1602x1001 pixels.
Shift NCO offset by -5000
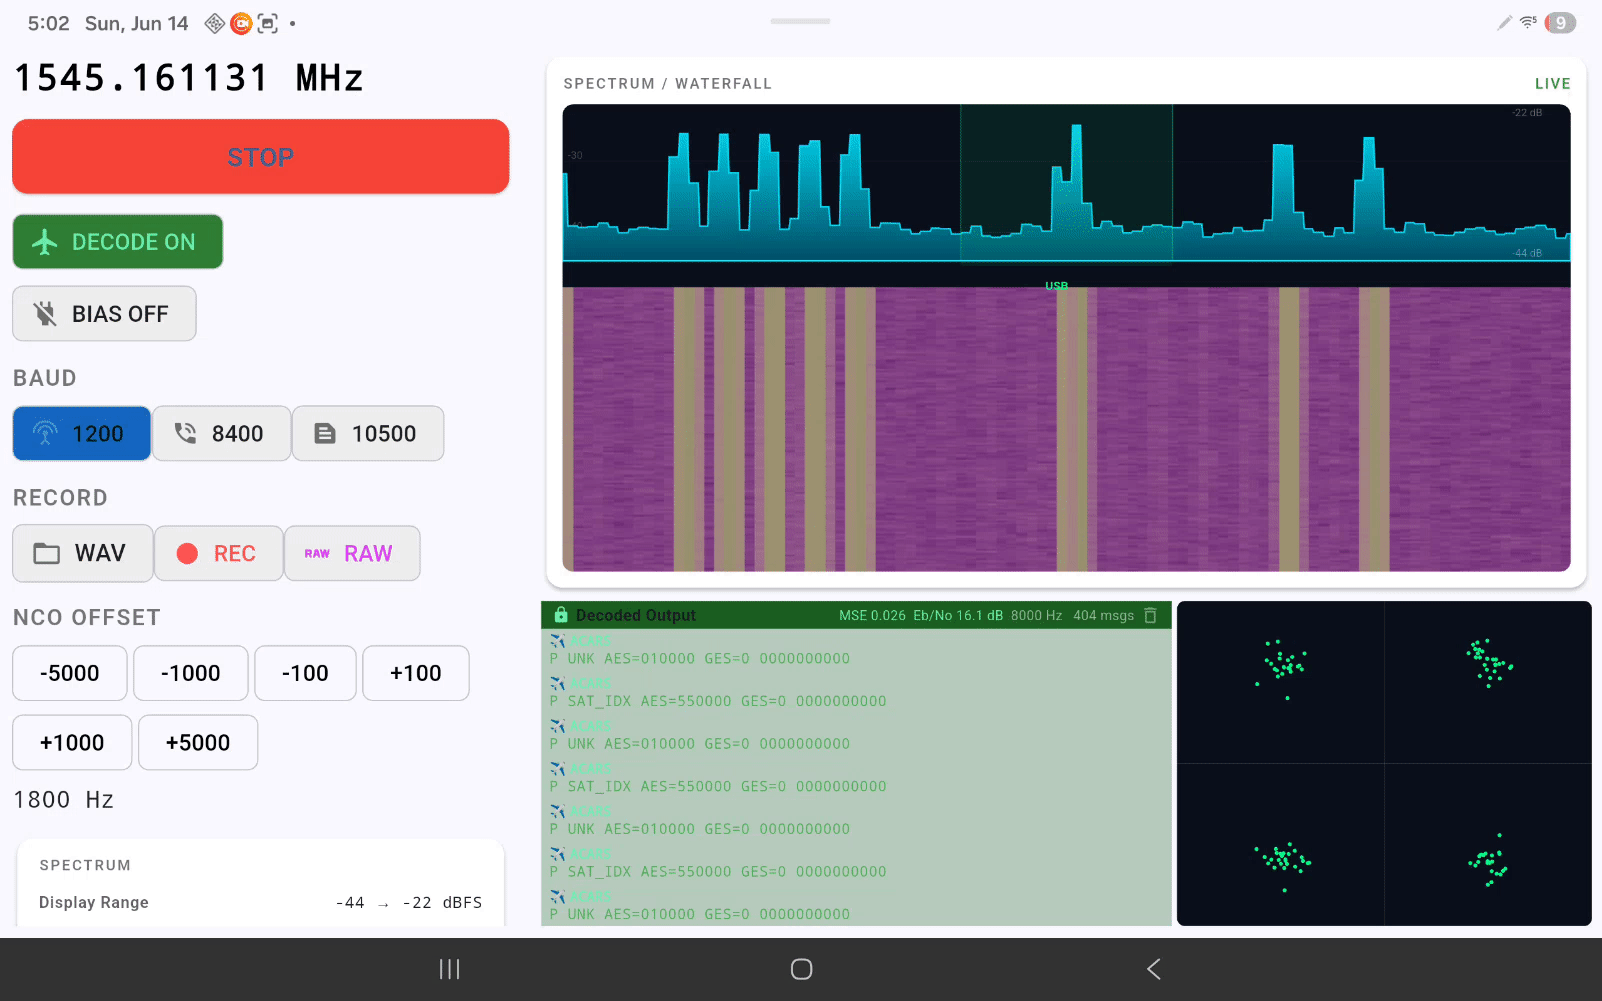pyautogui.click(x=70, y=673)
